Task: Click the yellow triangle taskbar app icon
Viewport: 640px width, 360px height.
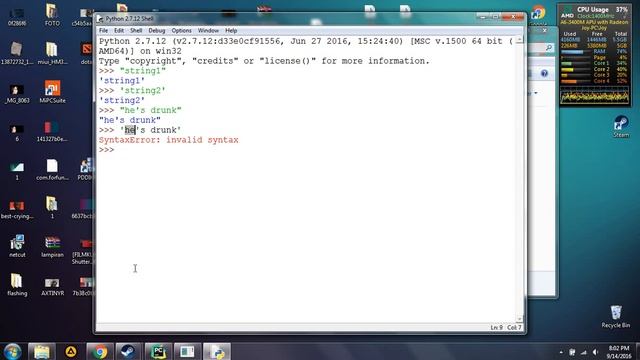Action: [71, 351]
